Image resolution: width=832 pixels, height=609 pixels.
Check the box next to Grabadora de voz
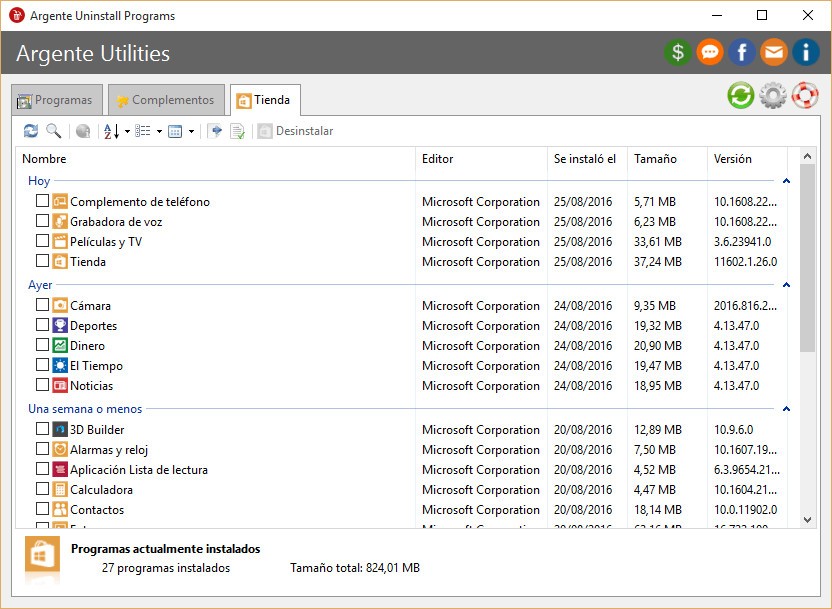[x=42, y=221]
